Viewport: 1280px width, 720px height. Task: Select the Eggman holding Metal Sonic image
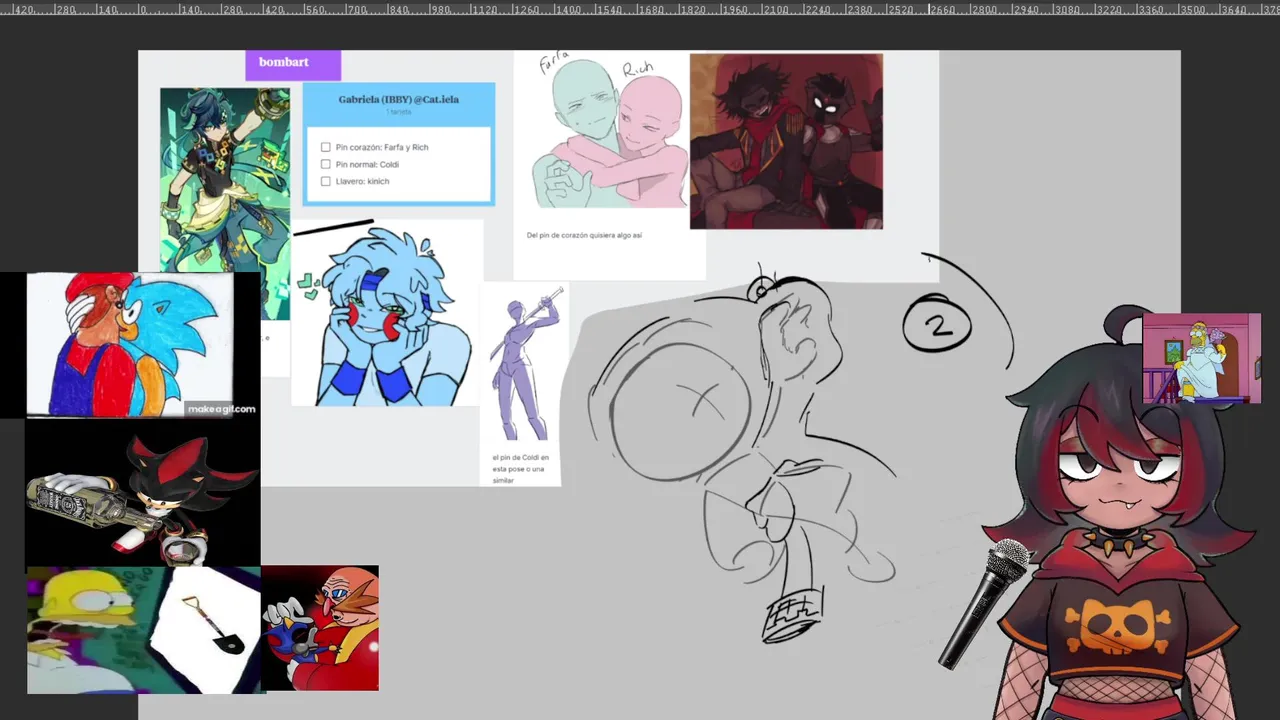[x=320, y=628]
